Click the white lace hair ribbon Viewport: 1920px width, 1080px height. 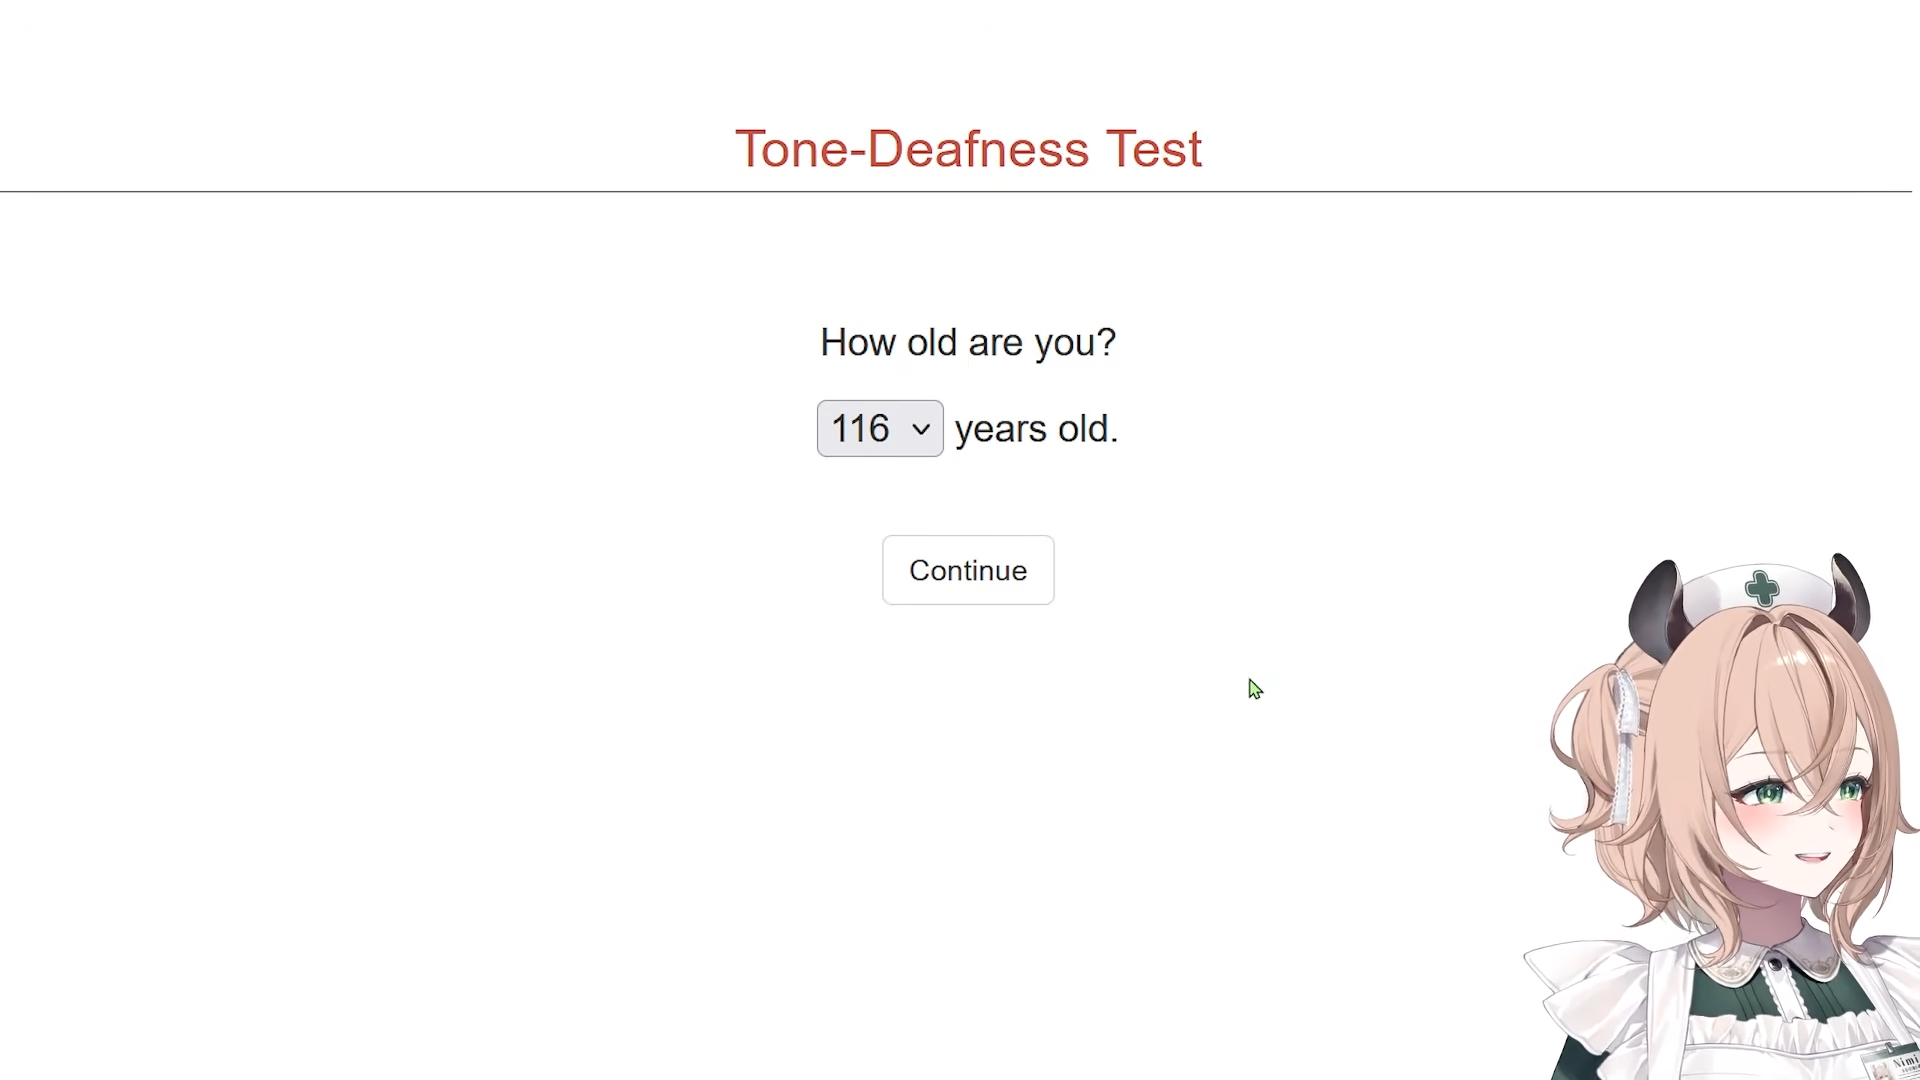pyautogui.click(x=1625, y=745)
